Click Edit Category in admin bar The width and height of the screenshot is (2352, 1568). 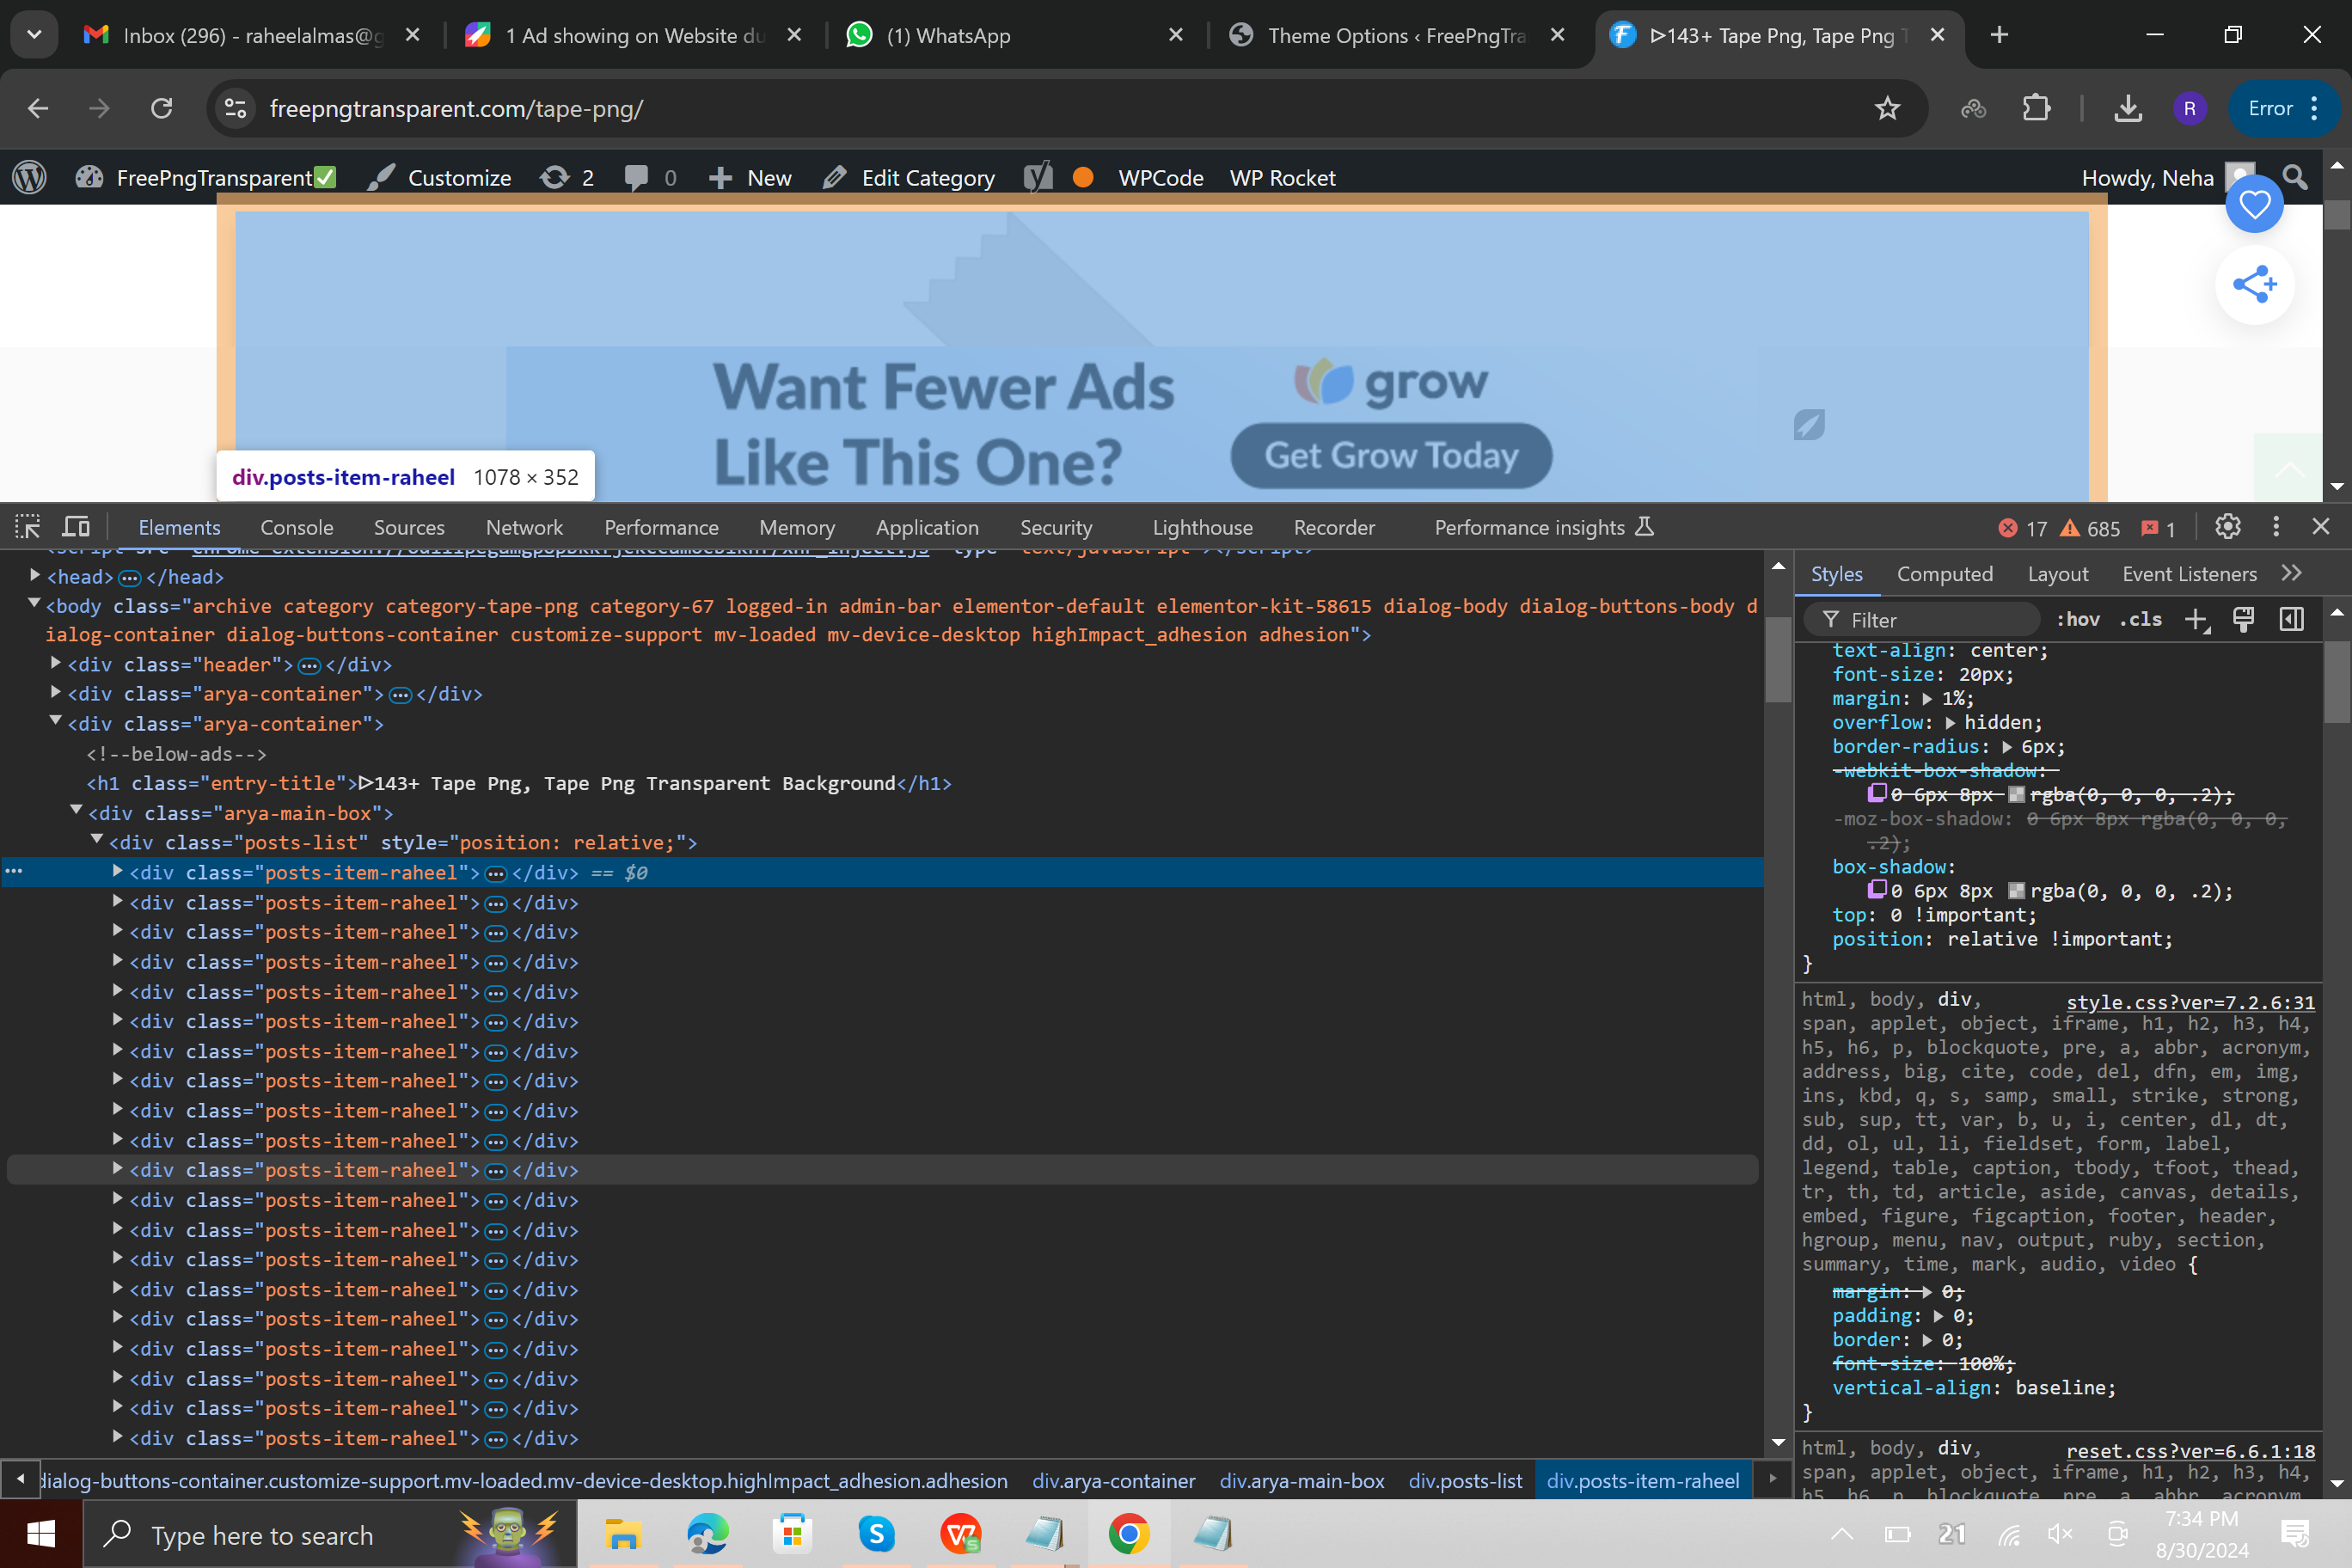pyautogui.click(x=927, y=178)
